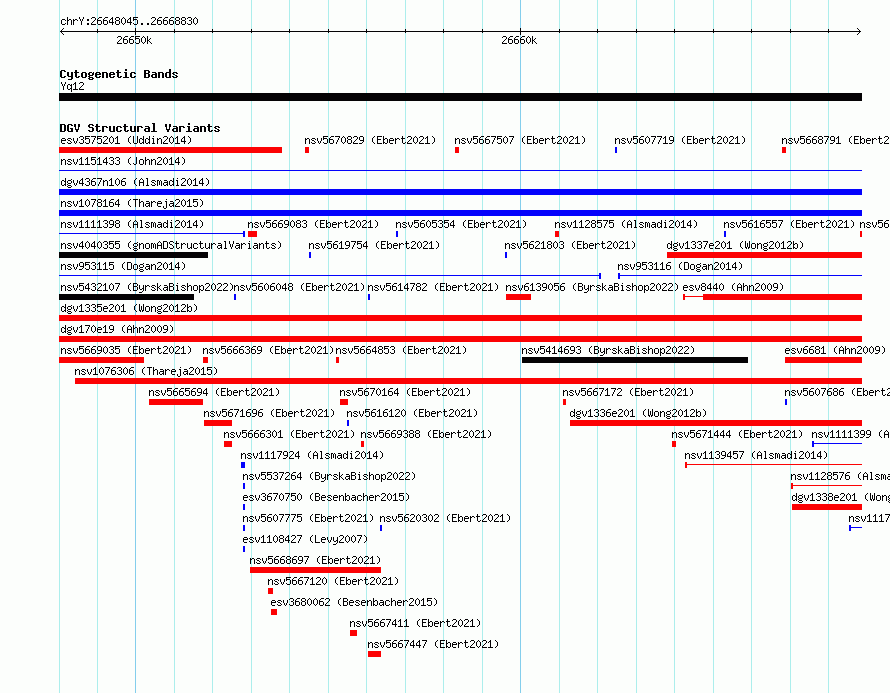This screenshot has width=890, height=693.
Task: Open nsv1139457 (Alsmadi2014) variant
Action: coord(756,455)
